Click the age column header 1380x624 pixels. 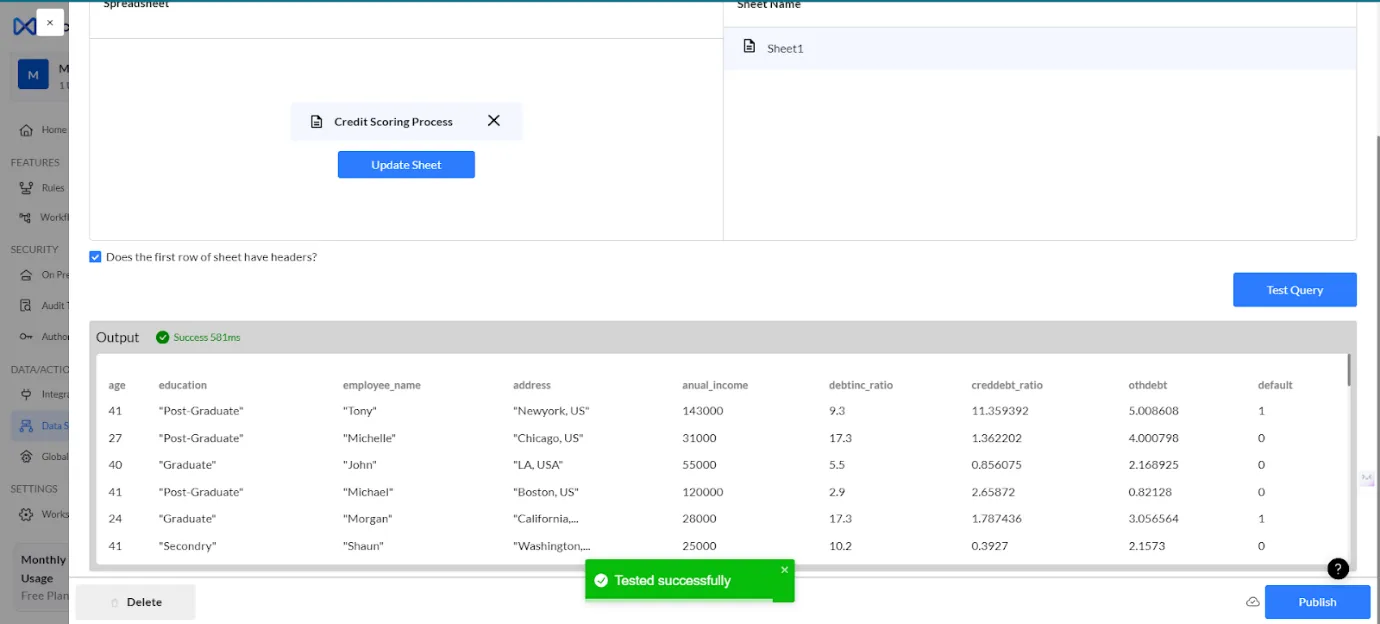pyautogui.click(x=117, y=385)
